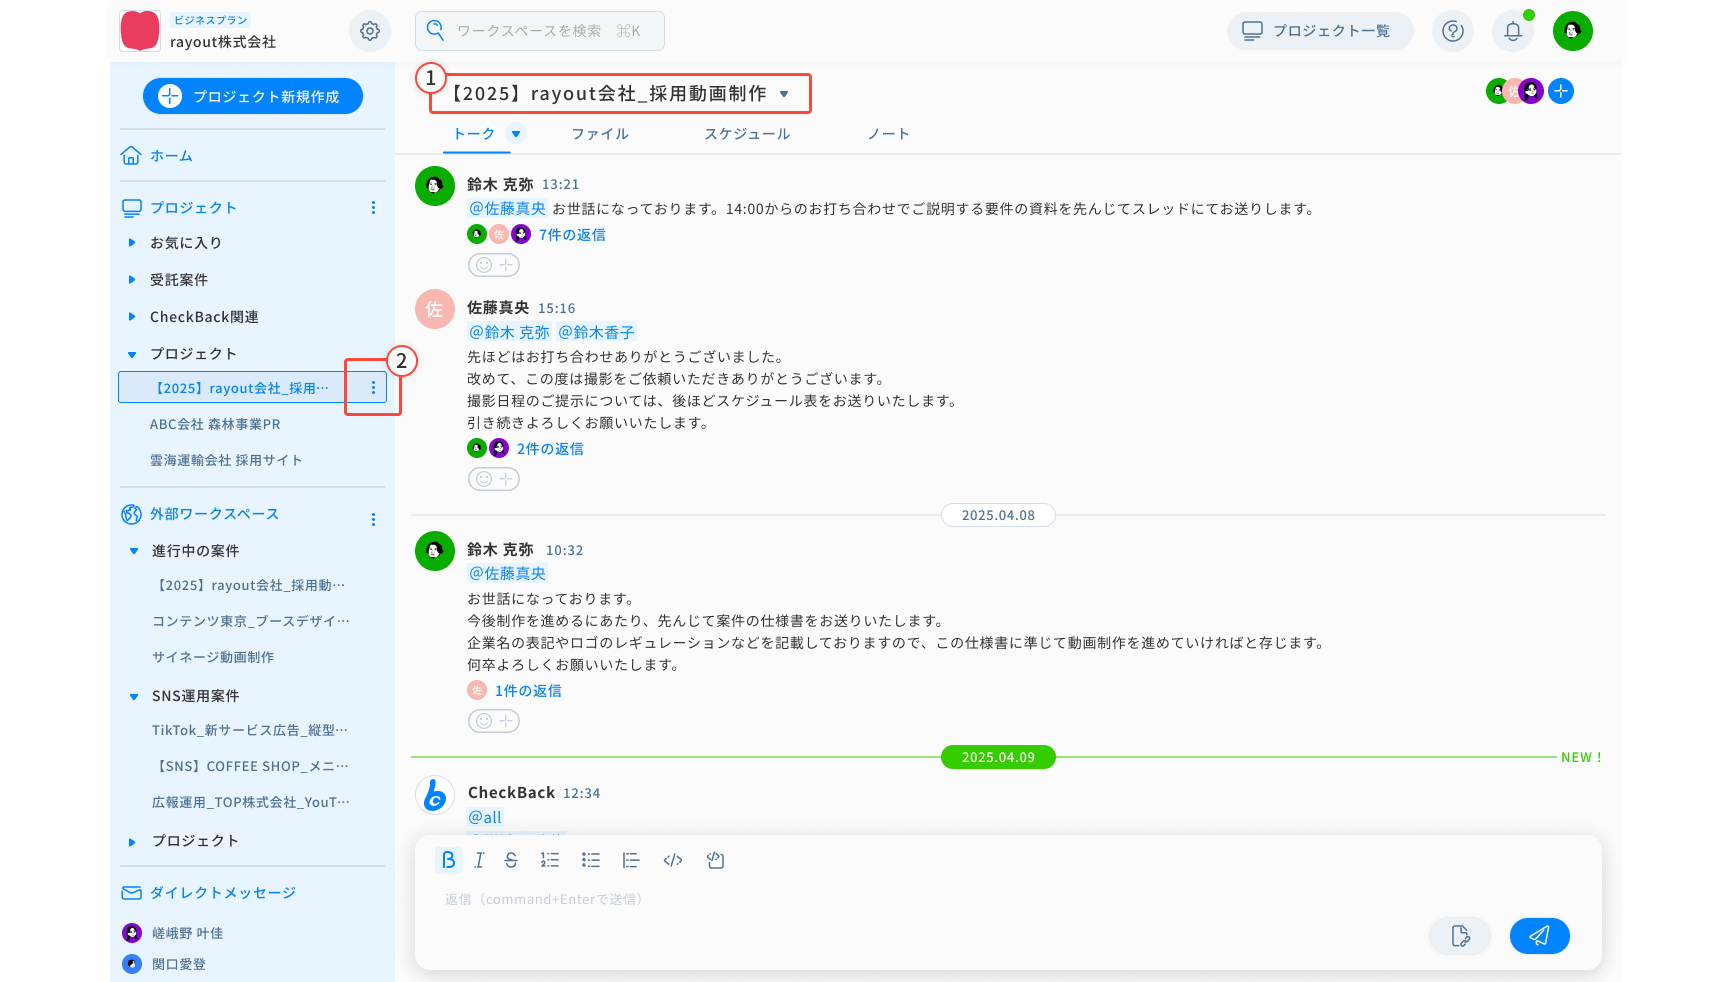Open the プロジェクト一覧 button
Image resolution: width=1732 pixels, height=982 pixels.
click(x=1320, y=31)
